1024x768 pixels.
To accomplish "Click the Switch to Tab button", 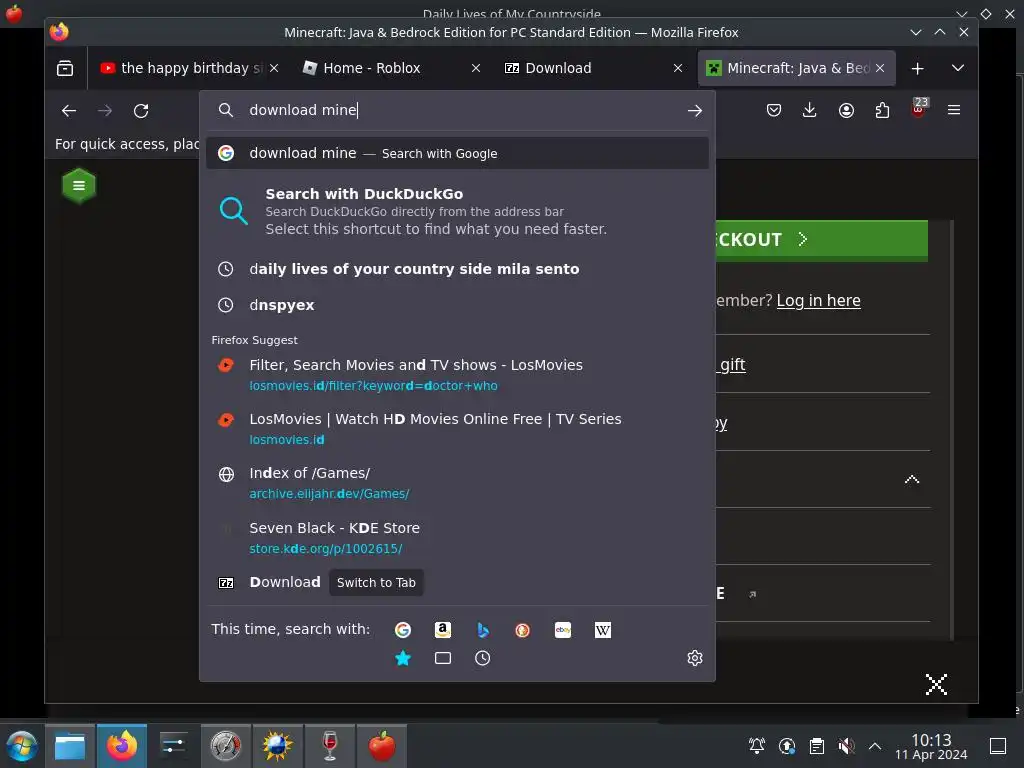I will (376, 583).
